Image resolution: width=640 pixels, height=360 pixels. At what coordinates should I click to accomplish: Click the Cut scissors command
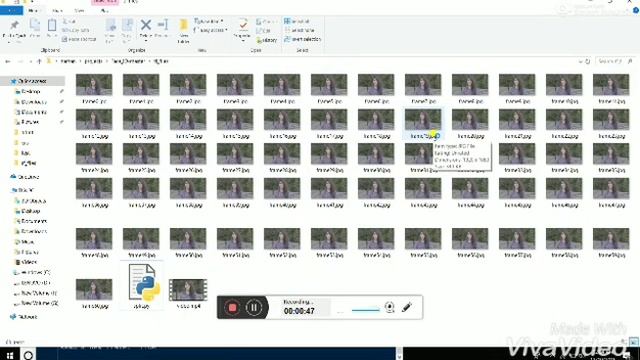[x=69, y=21]
